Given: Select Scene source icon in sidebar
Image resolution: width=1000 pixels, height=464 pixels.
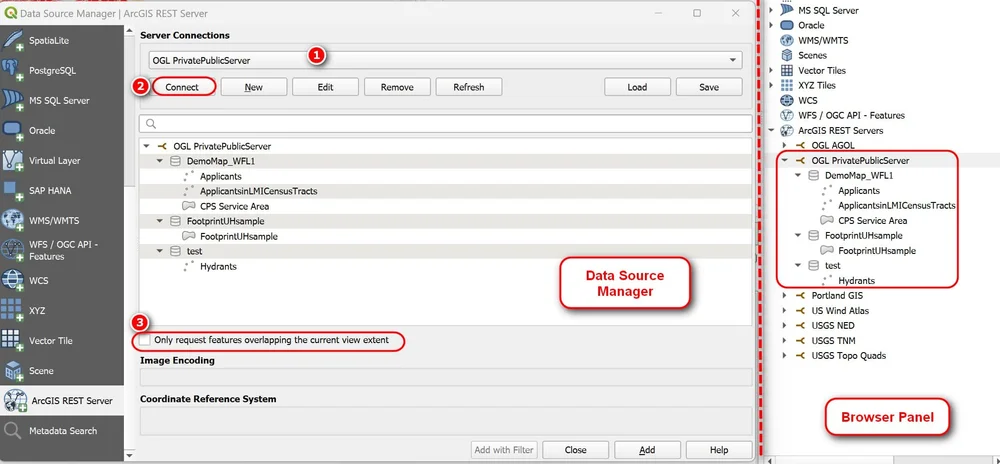Looking at the screenshot, I should point(13,370).
